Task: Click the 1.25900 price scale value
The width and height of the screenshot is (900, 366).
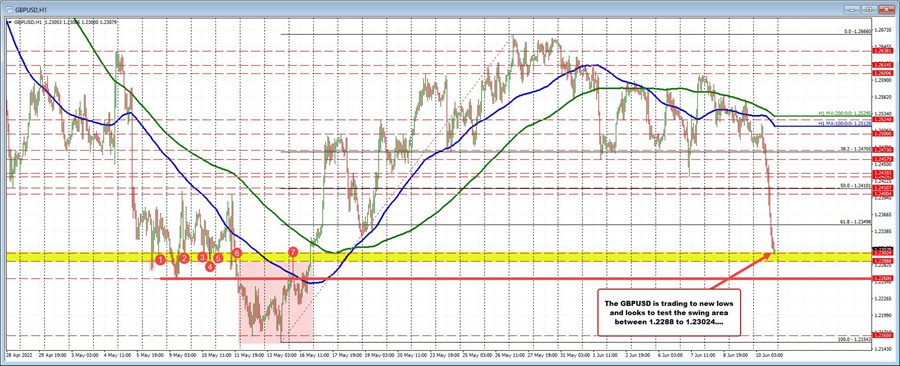Action: (883, 80)
